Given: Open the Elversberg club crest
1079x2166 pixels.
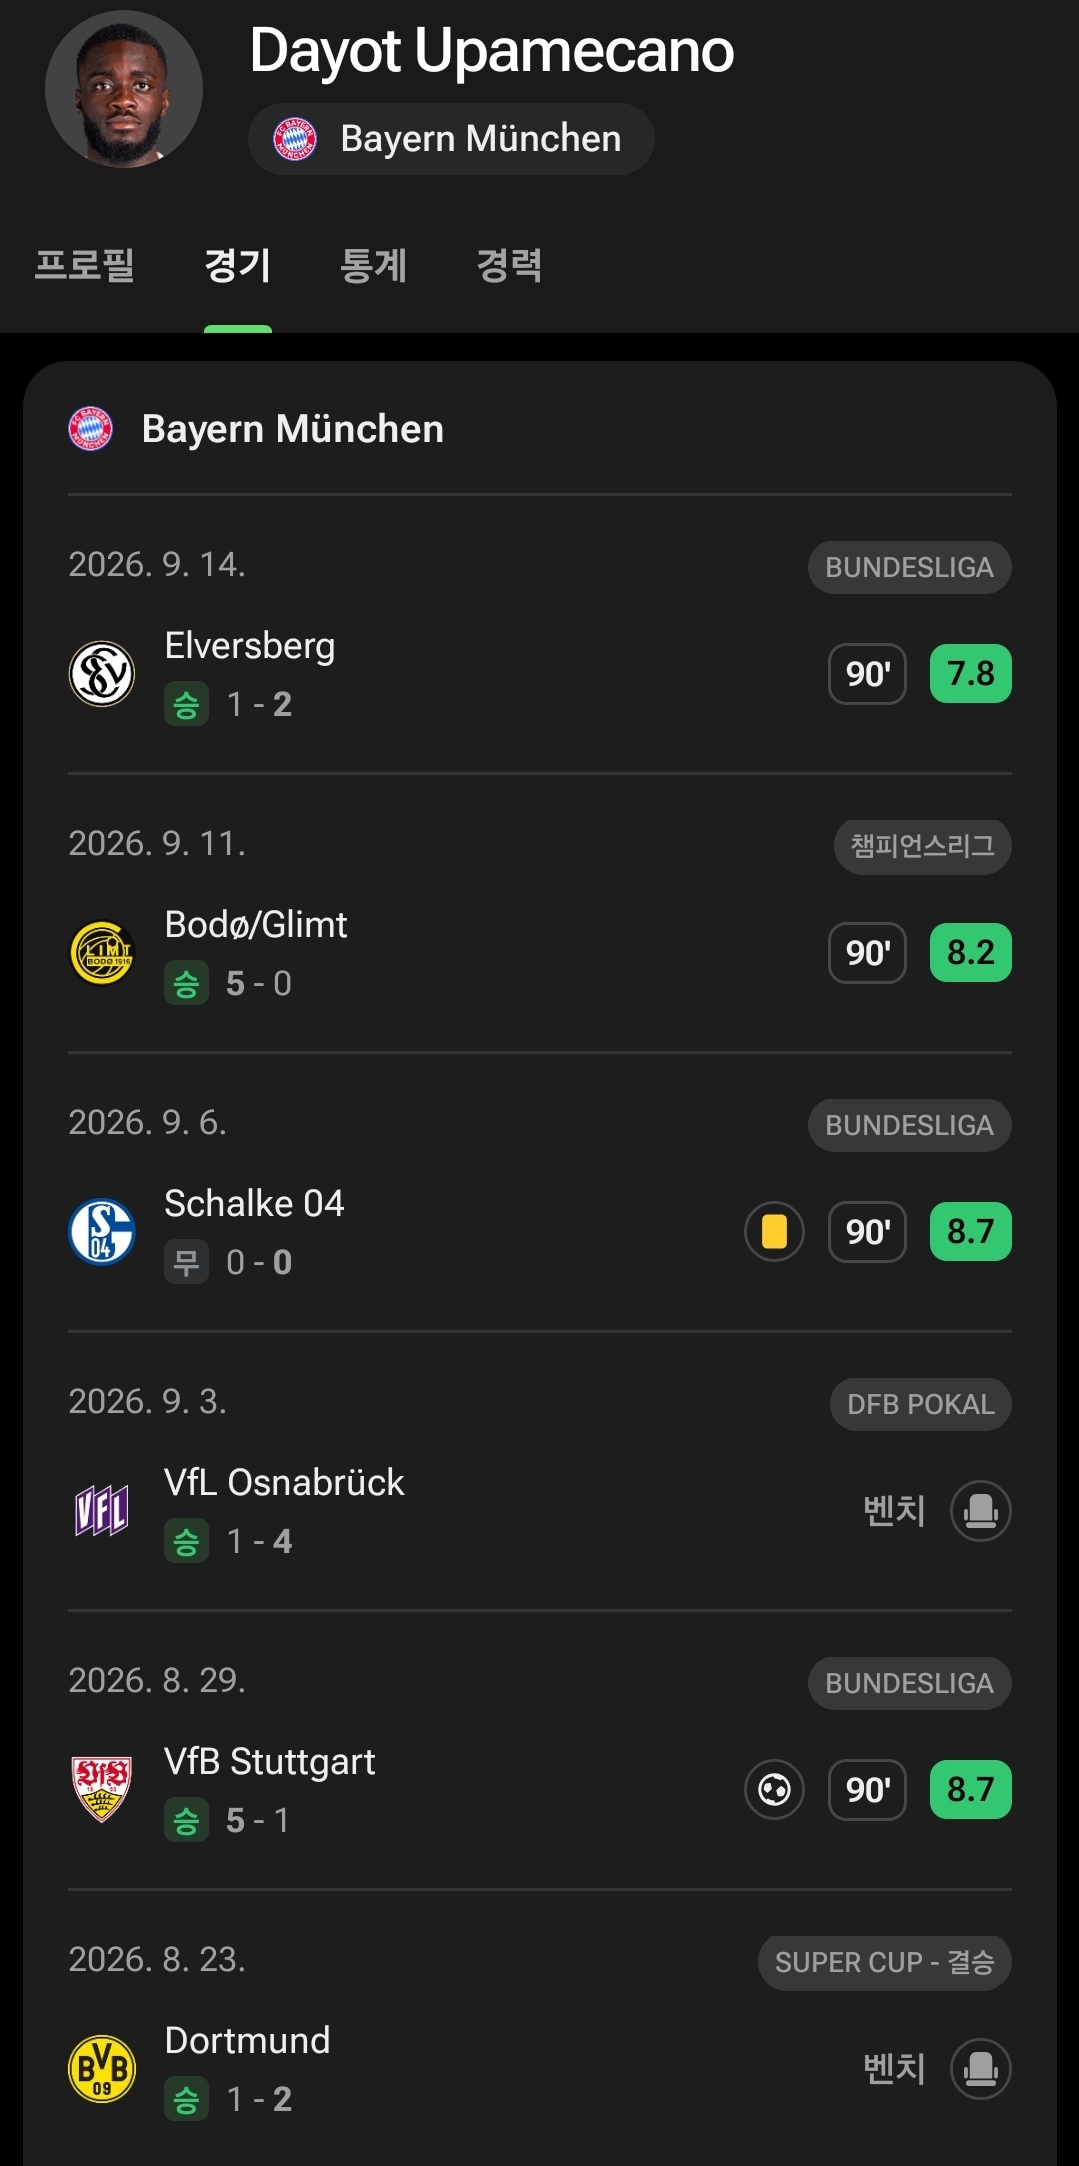Looking at the screenshot, I should point(102,674).
